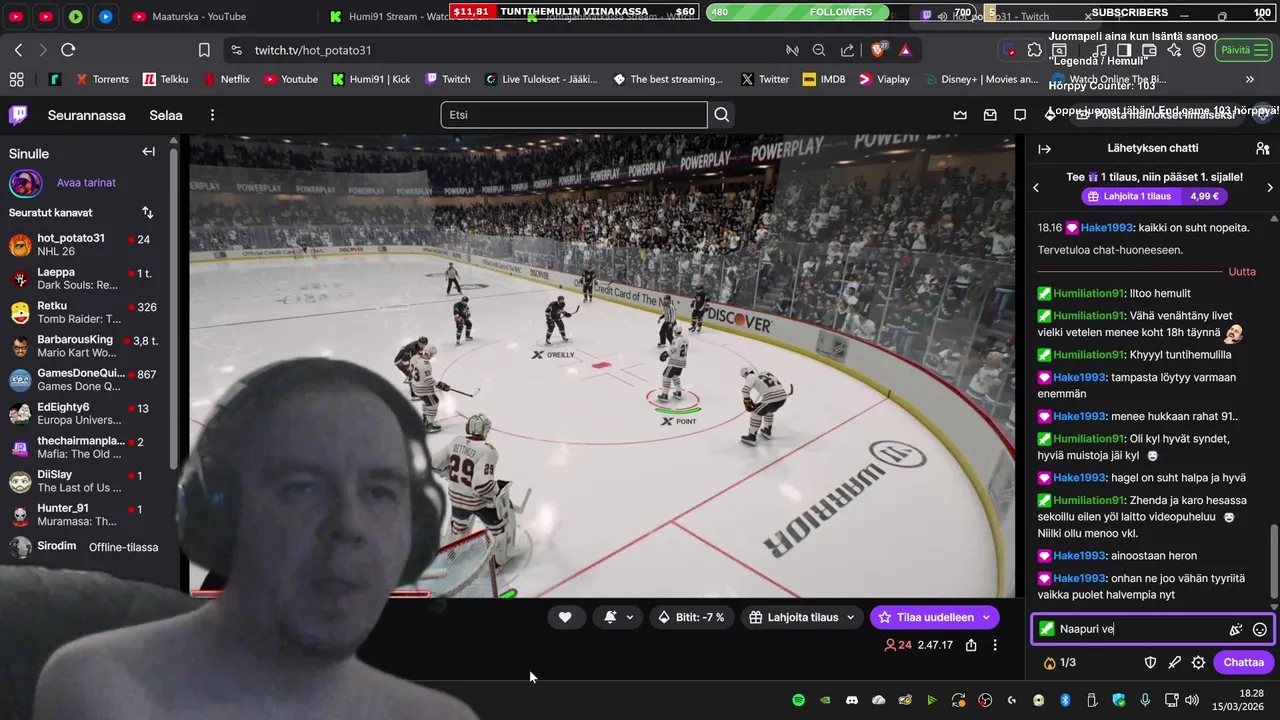Click the chat scrollbar thumb

pos(1274,562)
